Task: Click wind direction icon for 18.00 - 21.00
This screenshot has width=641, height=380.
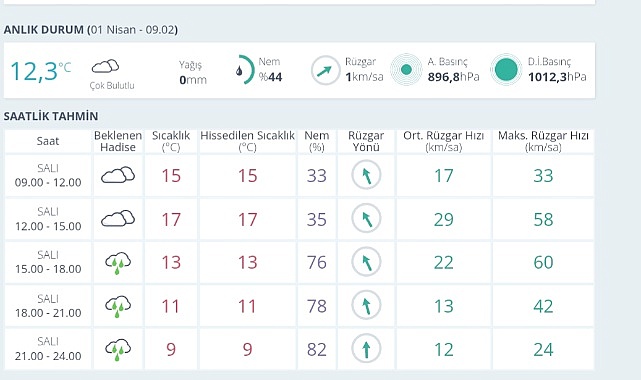Action: (366, 305)
